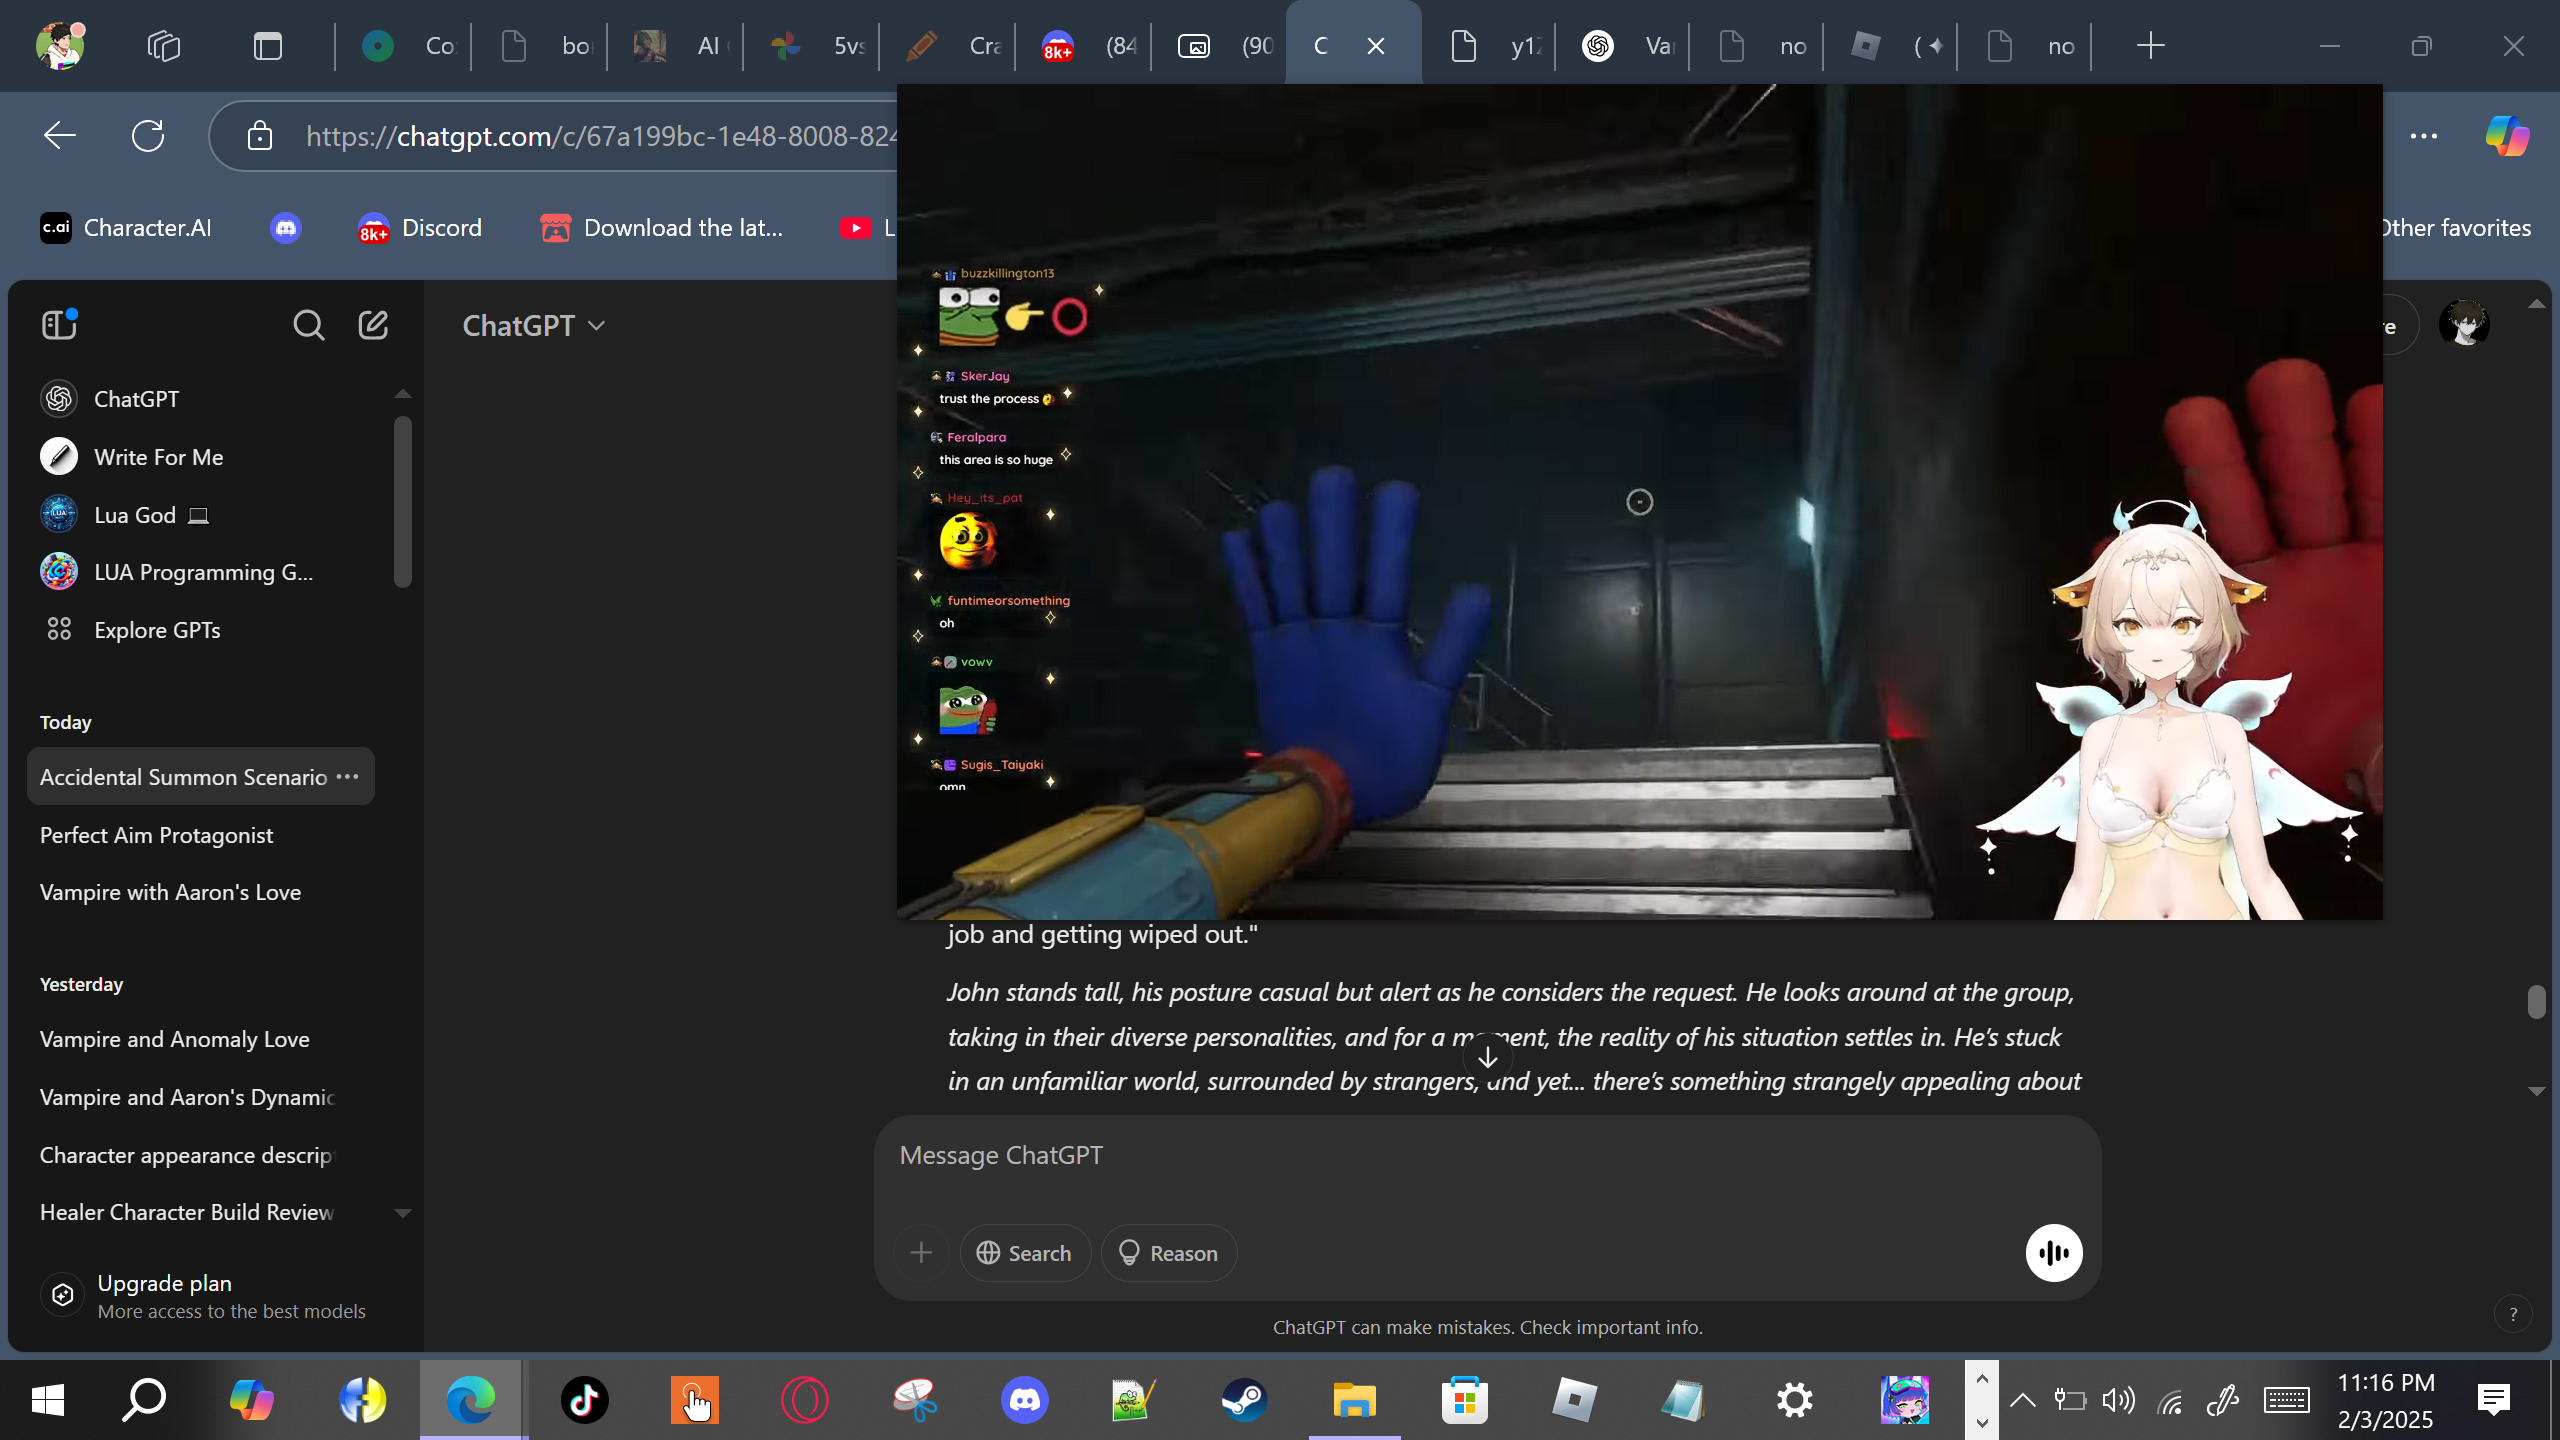Close the ChatGPT sidebar
The height and width of the screenshot is (1440, 2560).
[59, 325]
